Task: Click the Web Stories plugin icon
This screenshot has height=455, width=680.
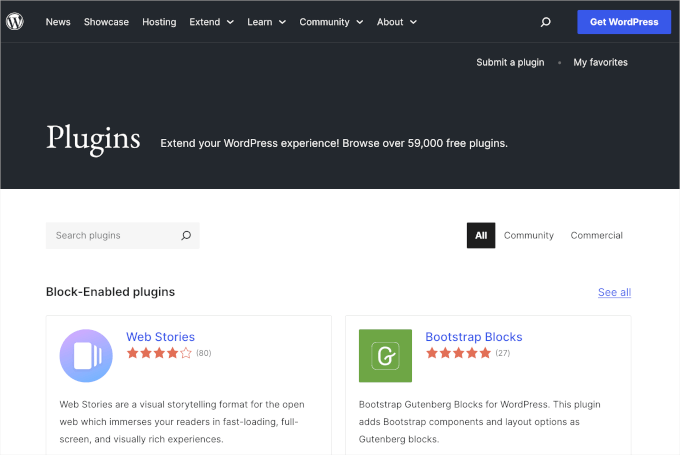Action: pyautogui.click(x=86, y=356)
